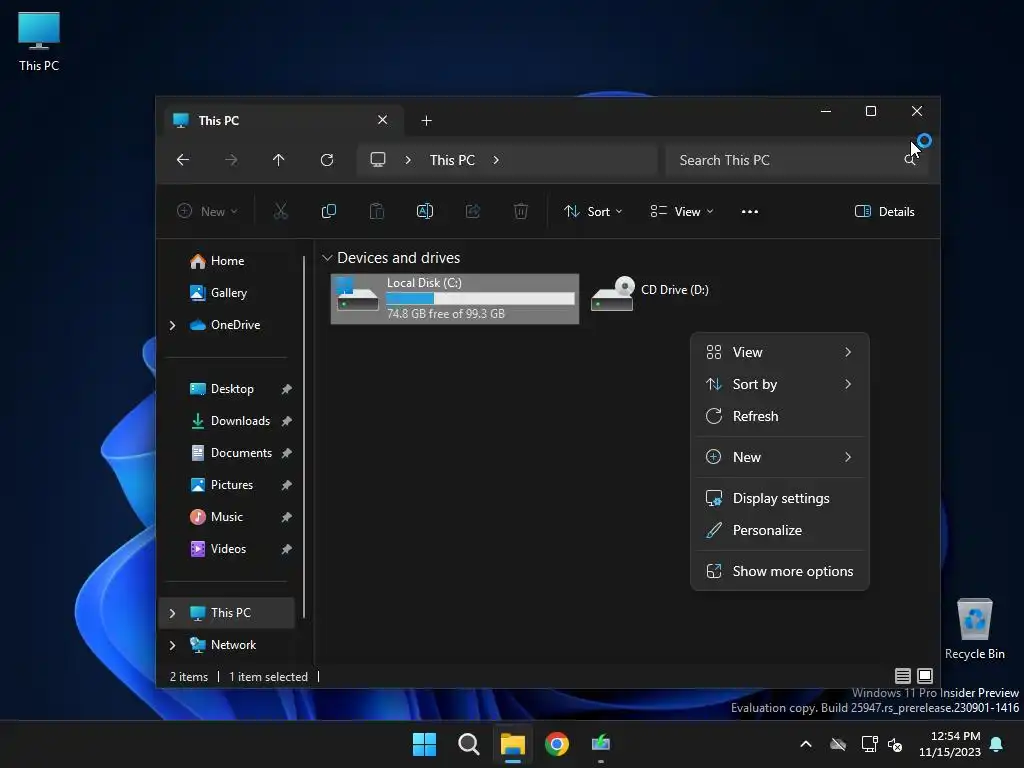Open the New submenu in the context menu
This screenshot has height=768, width=1024.
click(779, 457)
